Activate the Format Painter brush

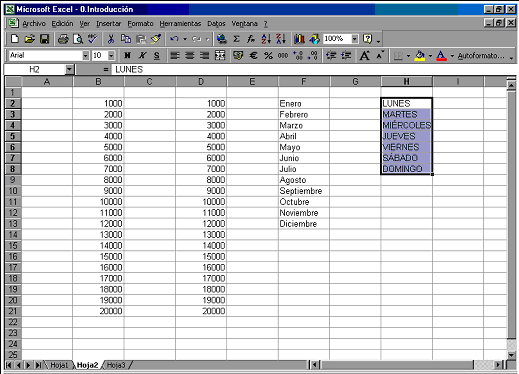click(x=156, y=39)
